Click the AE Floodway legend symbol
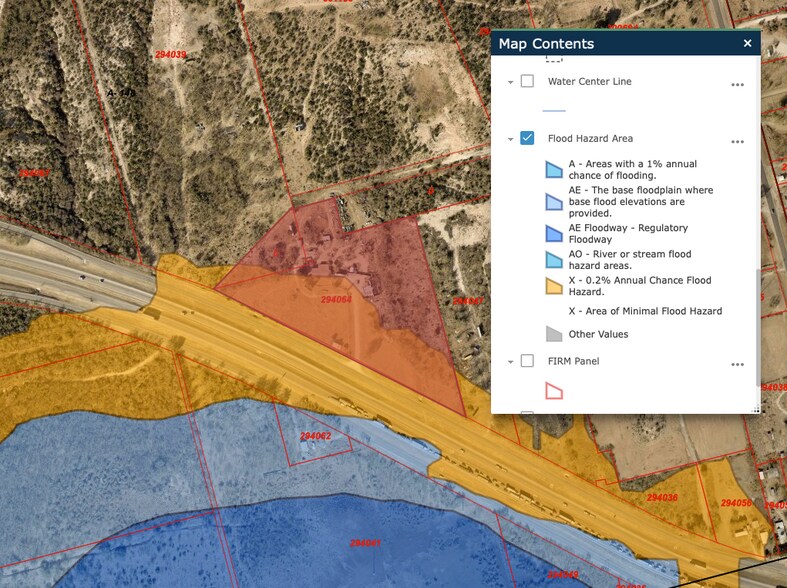Image resolution: width=787 pixels, height=588 pixels. pos(553,234)
